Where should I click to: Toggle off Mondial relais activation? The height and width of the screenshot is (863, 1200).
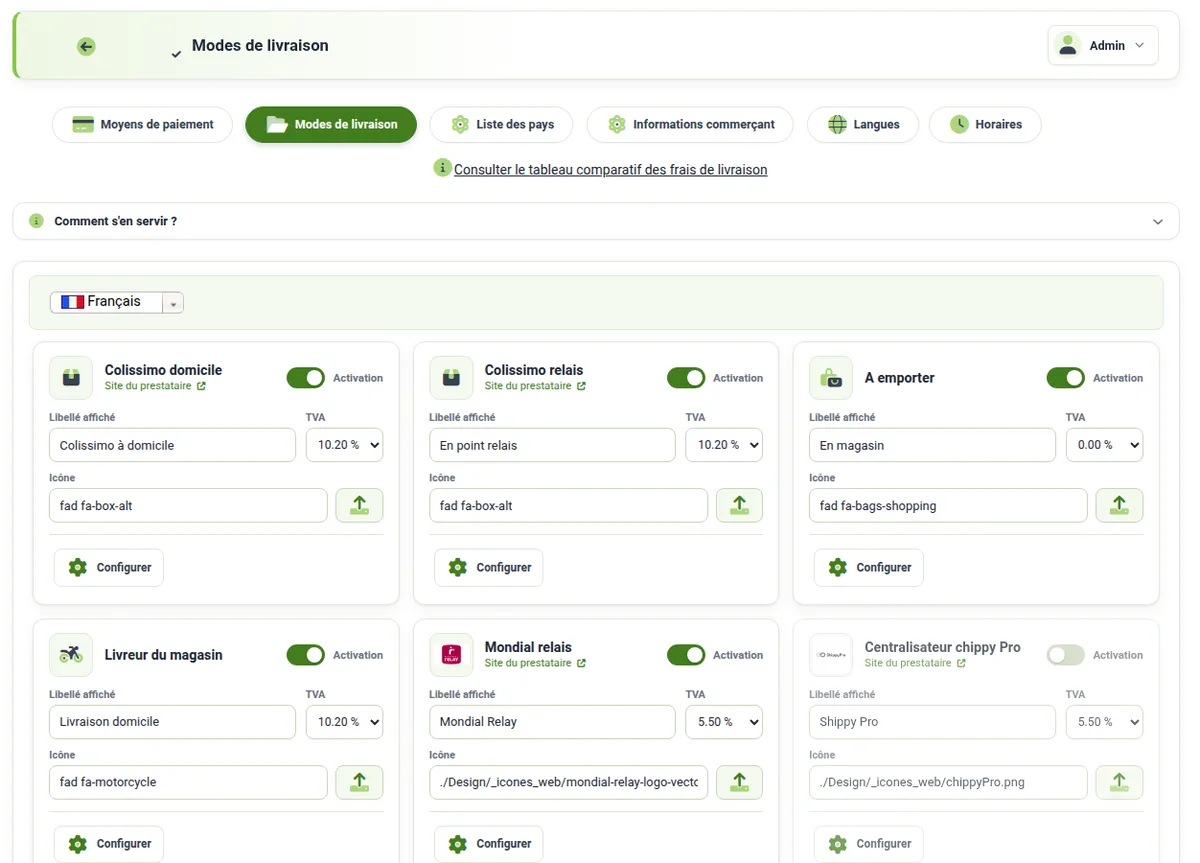[686, 655]
